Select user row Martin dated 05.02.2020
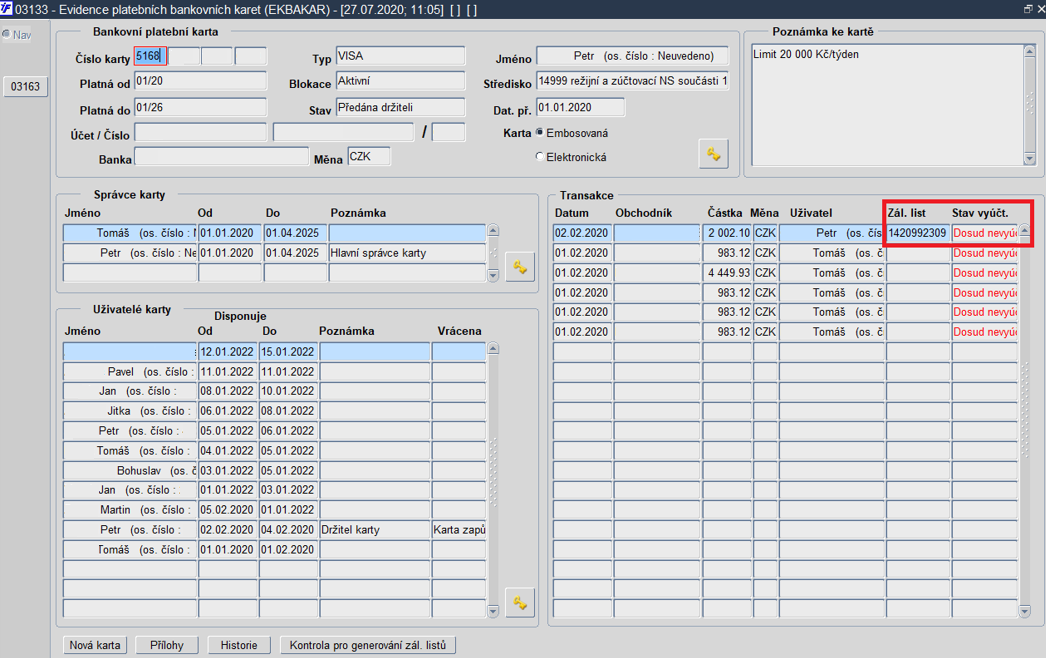Viewport: 1046px width, 658px height. (x=274, y=510)
